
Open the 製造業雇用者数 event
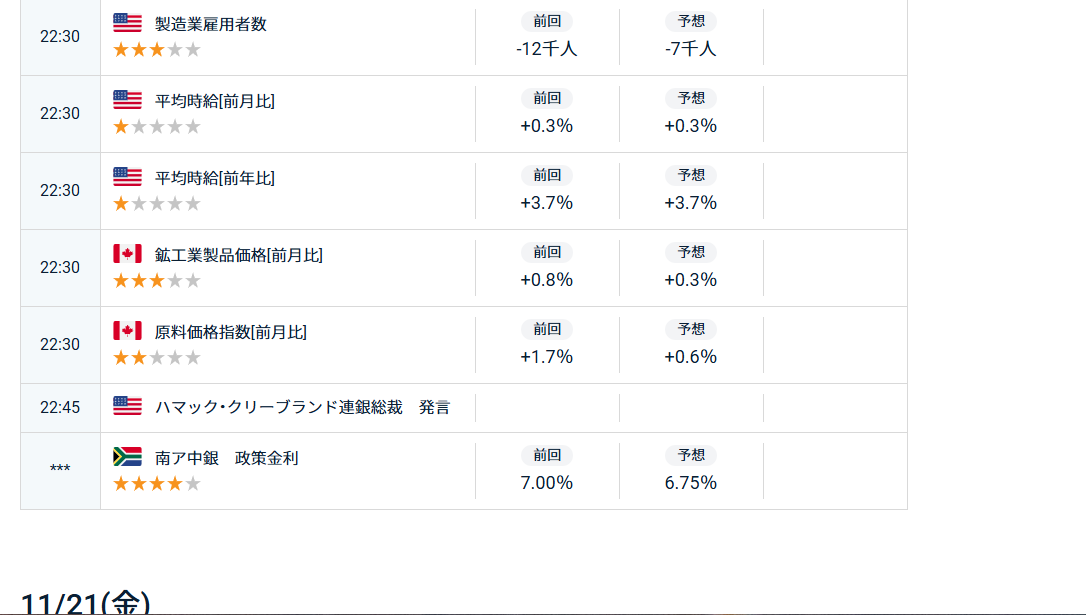pyautogui.click(x=211, y=24)
